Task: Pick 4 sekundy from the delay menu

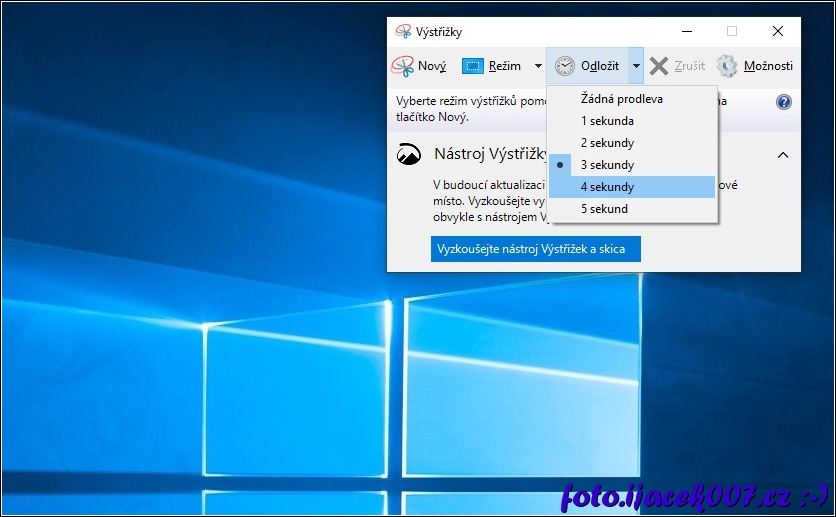Action: tap(607, 187)
